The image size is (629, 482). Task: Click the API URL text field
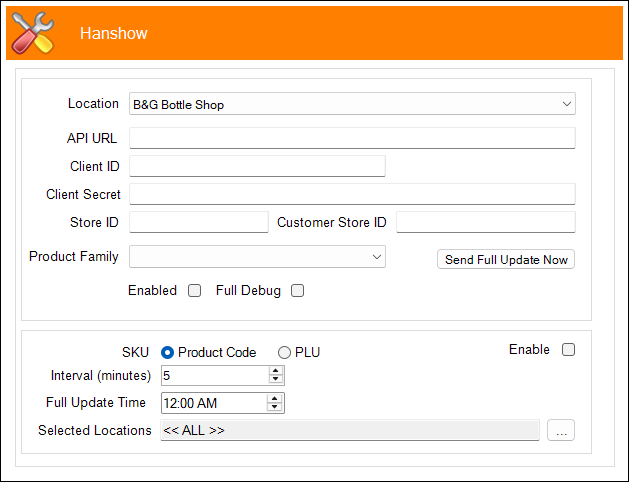click(x=352, y=138)
